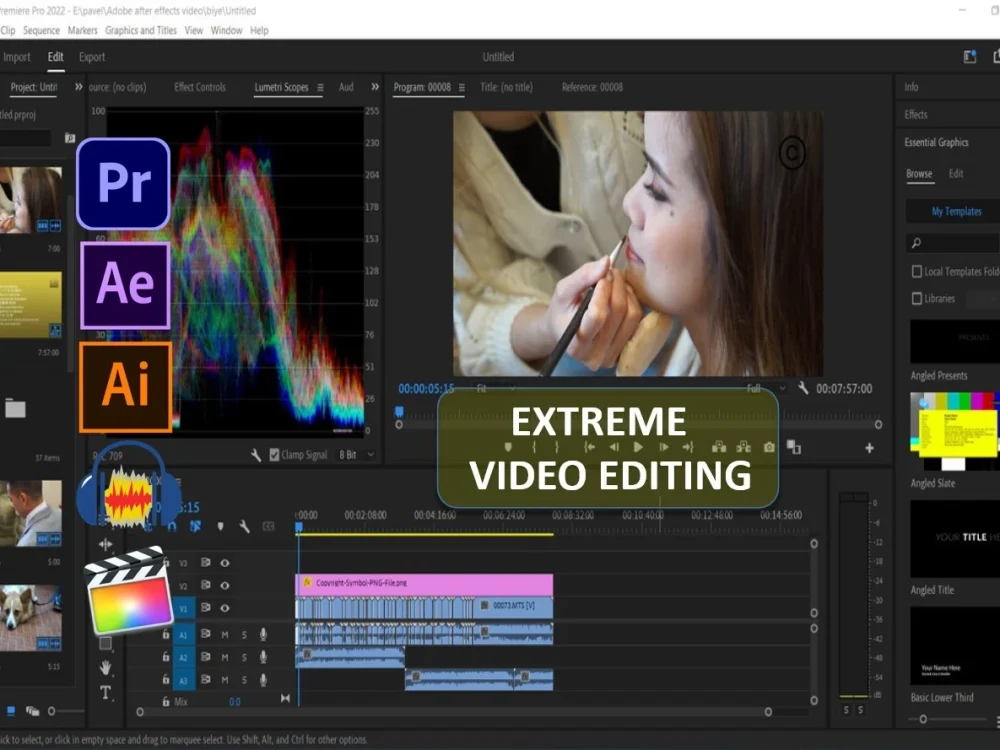Click the wrench icon in the Program monitor
The width and height of the screenshot is (1000, 750).
(x=803, y=389)
